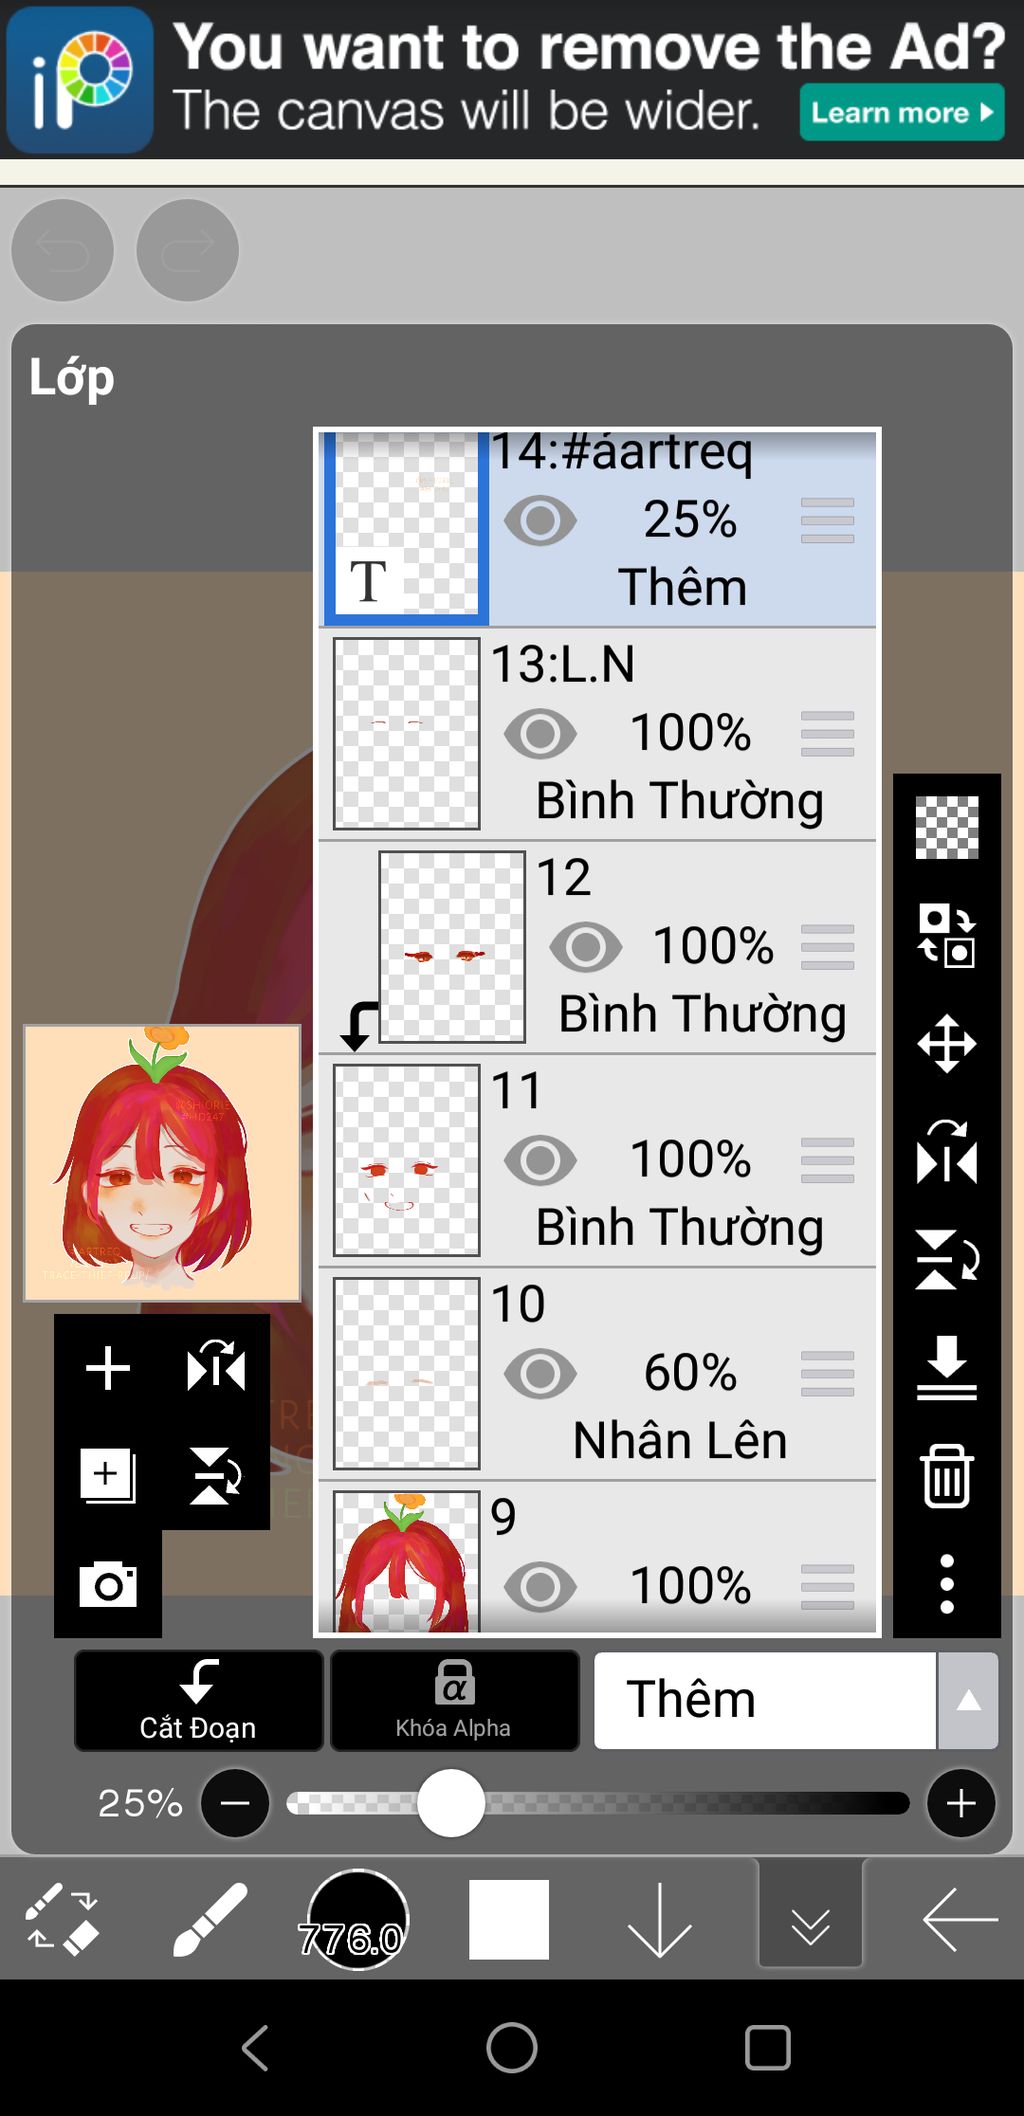The width and height of the screenshot is (1024, 2116).
Task: Merge layer down with the download arrow icon
Action: (x=946, y=1368)
